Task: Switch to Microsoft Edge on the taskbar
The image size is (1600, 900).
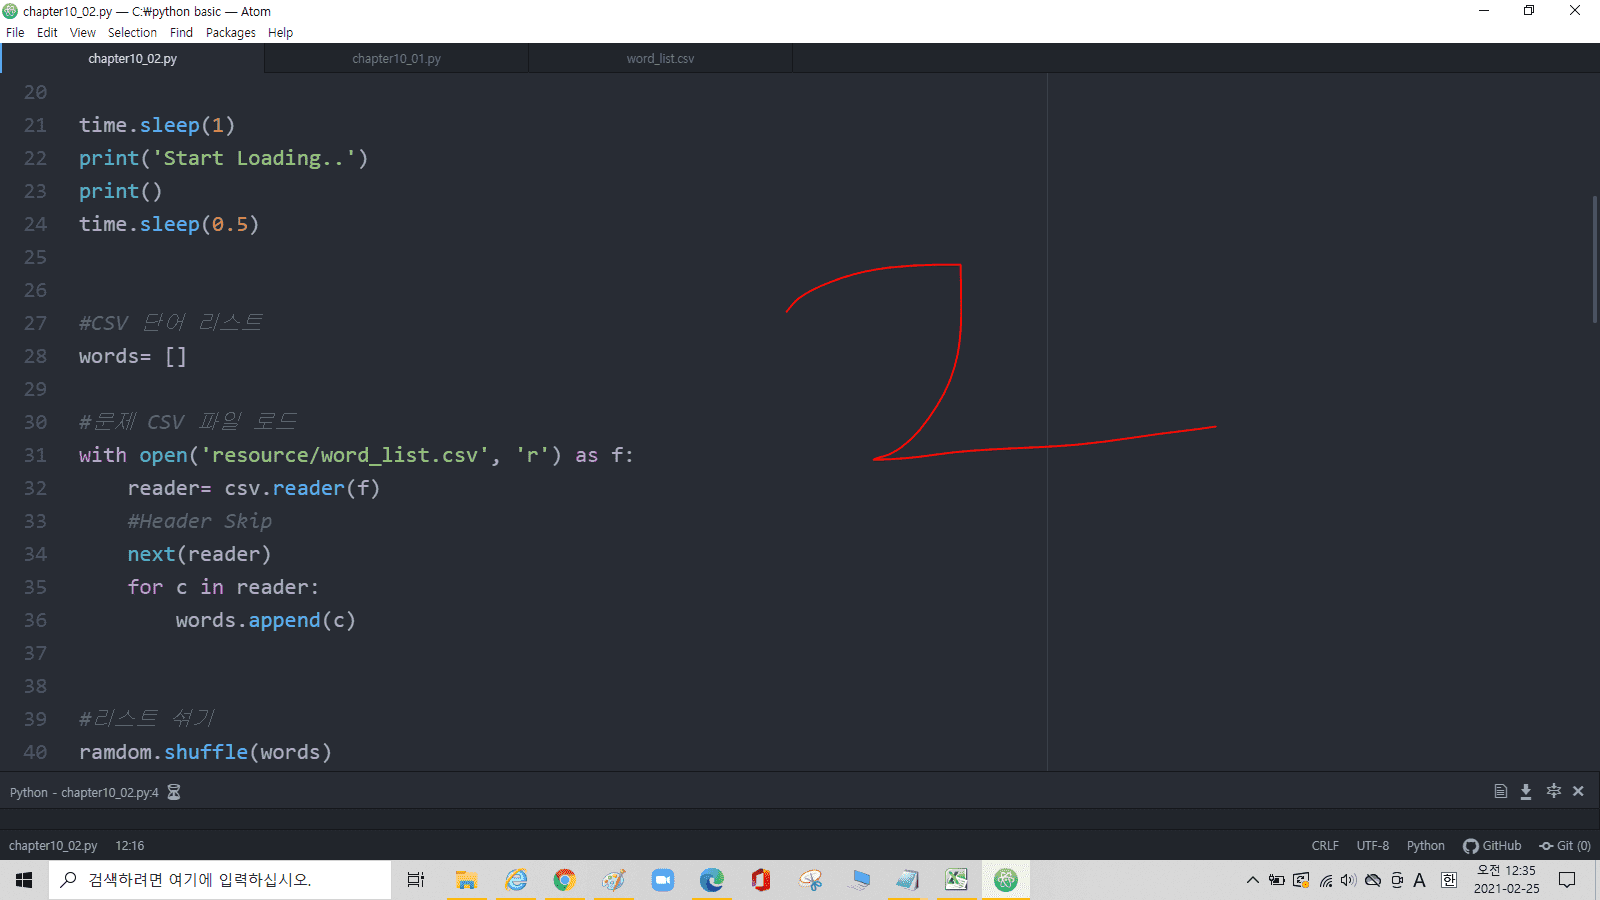Action: pyautogui.click(x=712, y=880)
